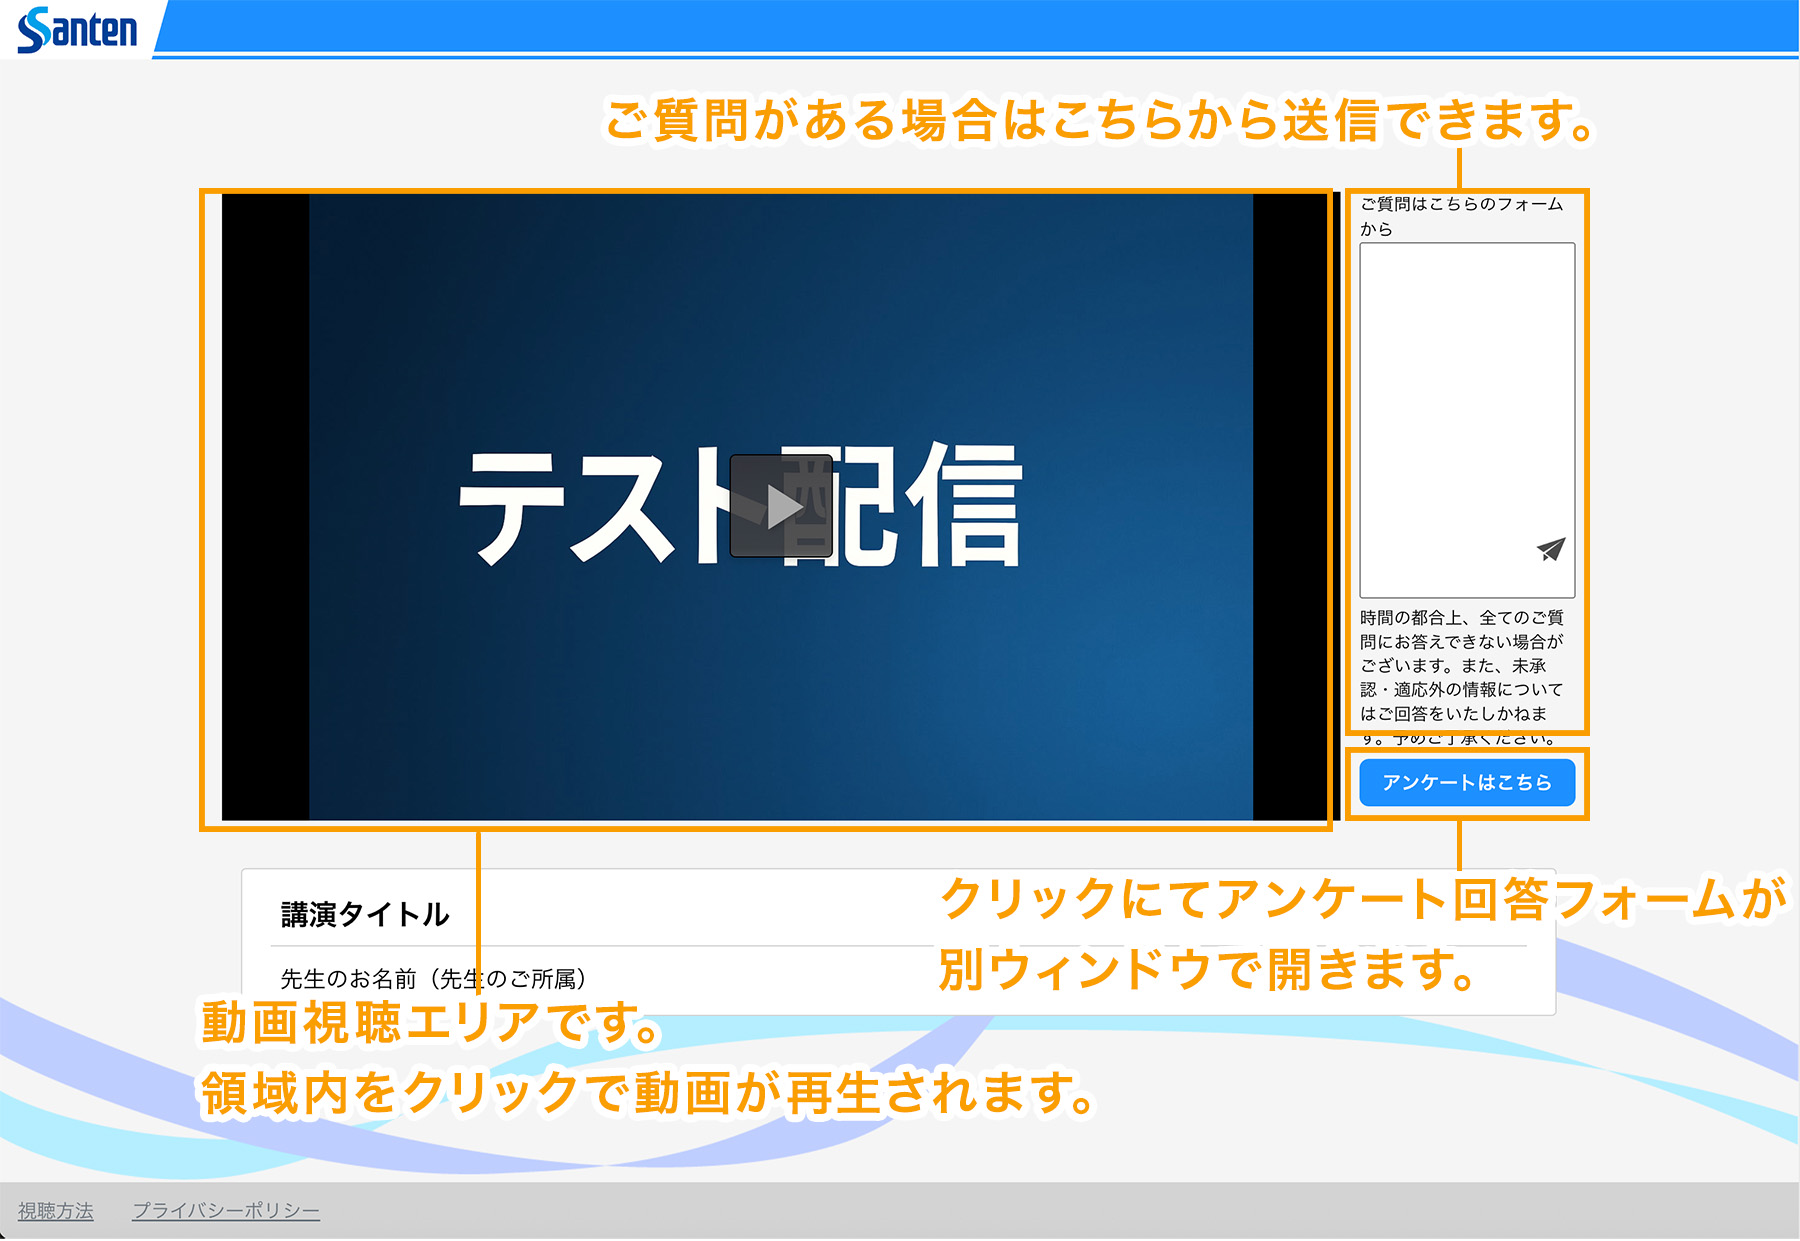Click the blue header banner bar
Viewport: 1800px width, 1241px height.
[980, 26]
